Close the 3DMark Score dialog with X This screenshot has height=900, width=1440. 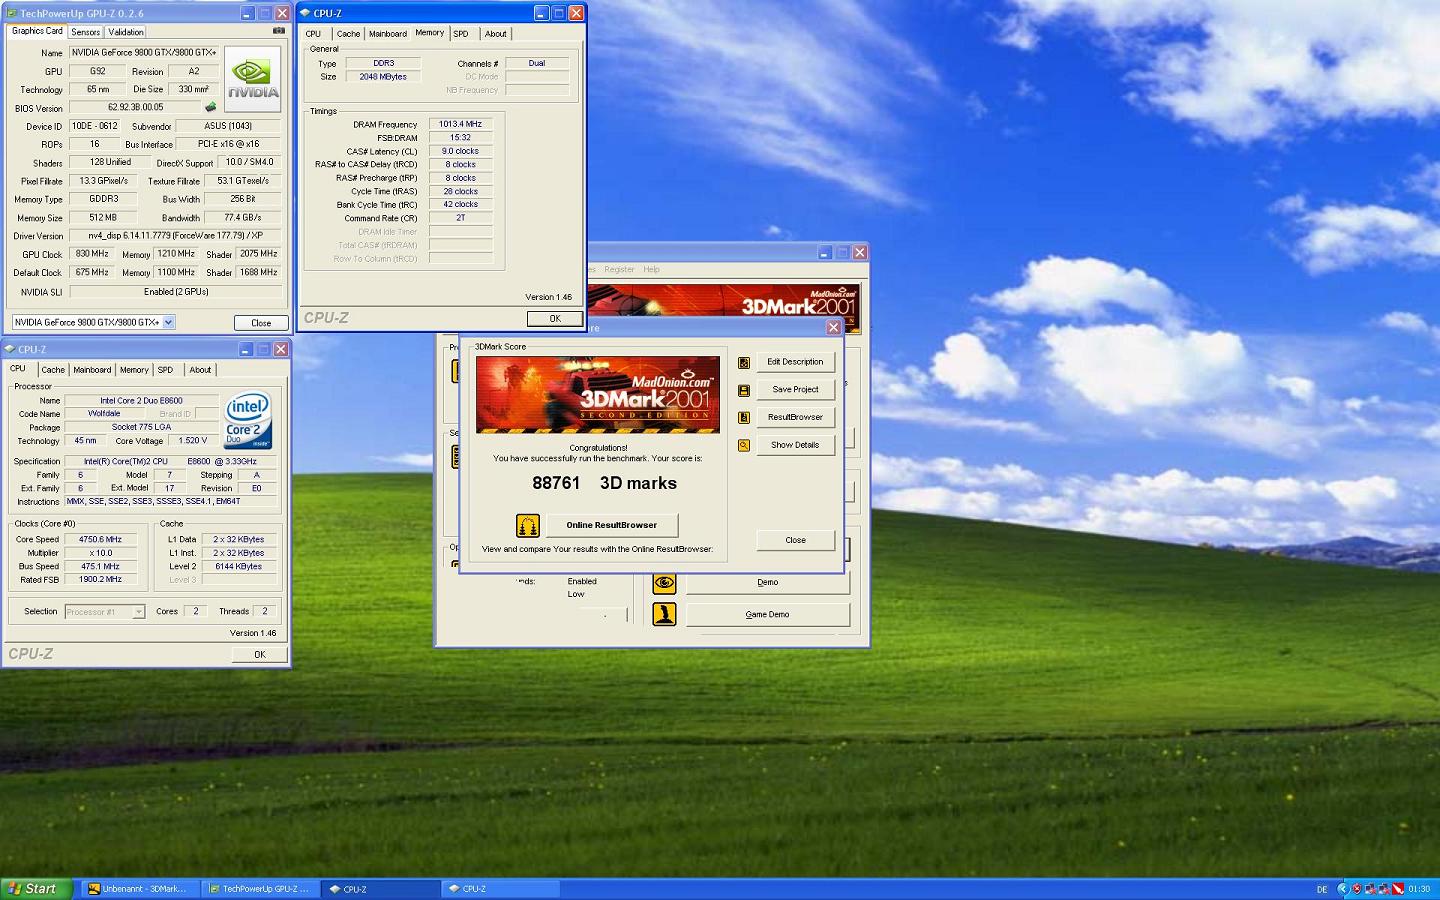[x=833, y=327]
